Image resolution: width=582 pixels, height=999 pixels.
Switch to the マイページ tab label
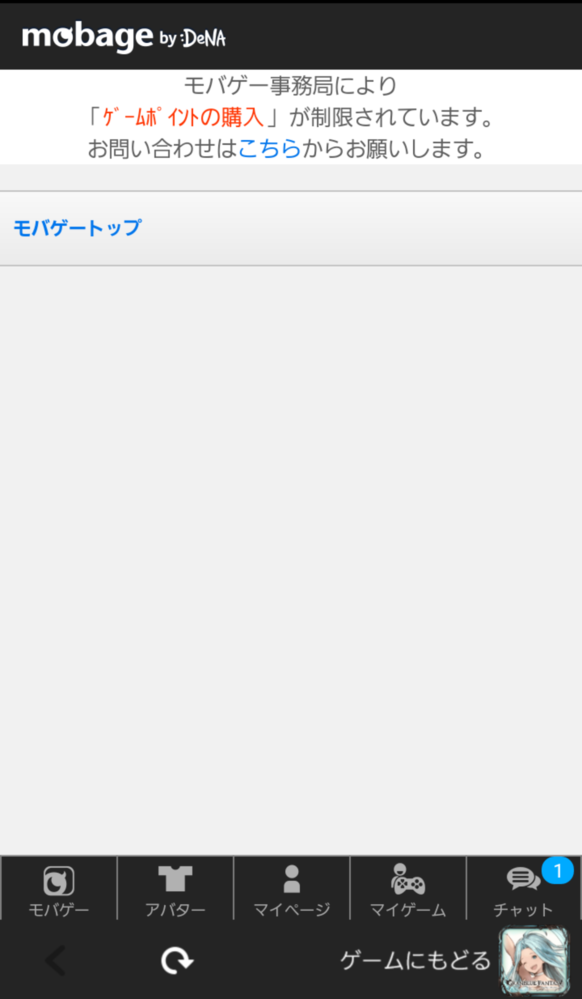(x=292, y=910)
